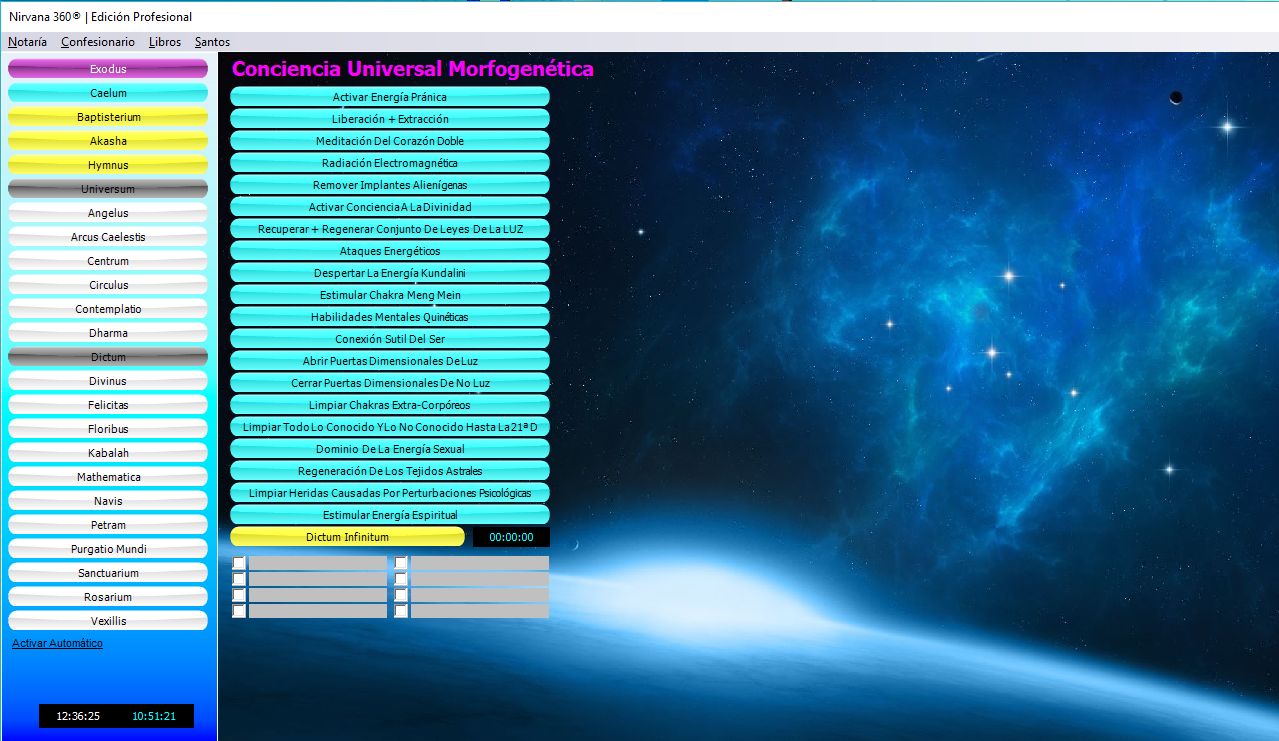Image resolution: width=1279 pixels, height=741 pixels.
Task: Select the Petram sidebar button
Action: click(108, 525)
